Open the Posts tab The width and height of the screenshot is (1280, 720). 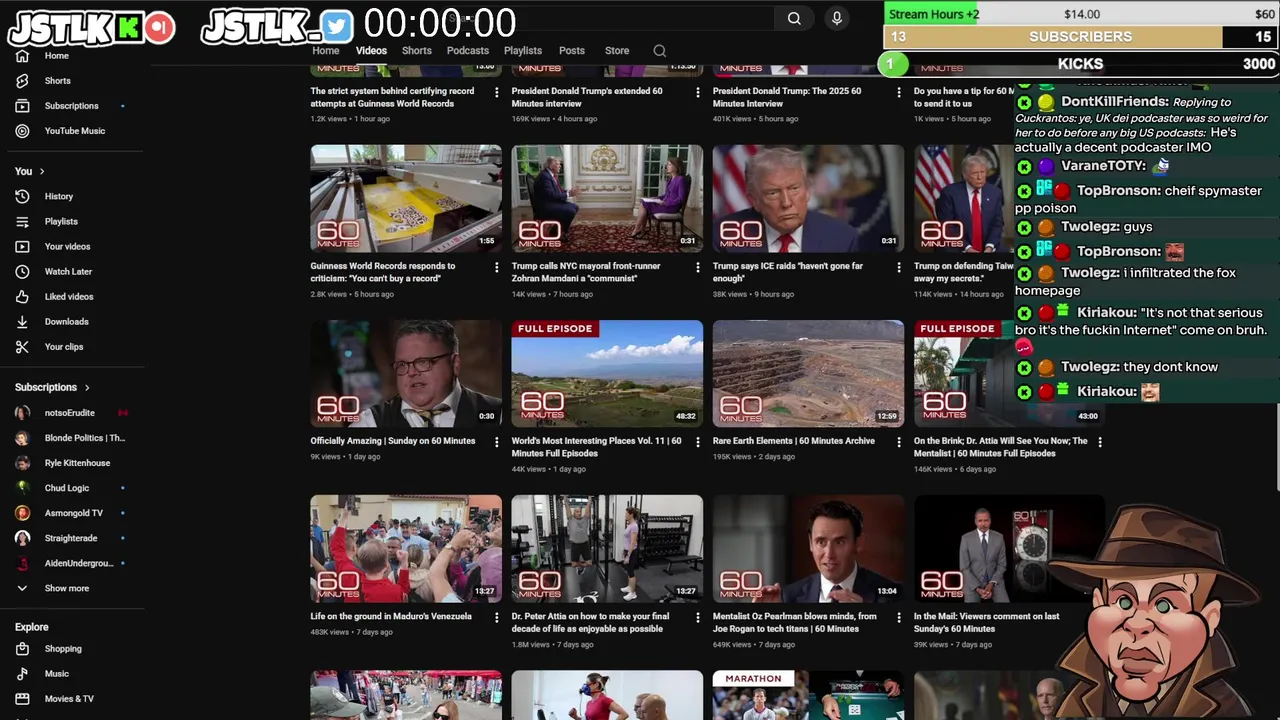[x=572, y=51]
